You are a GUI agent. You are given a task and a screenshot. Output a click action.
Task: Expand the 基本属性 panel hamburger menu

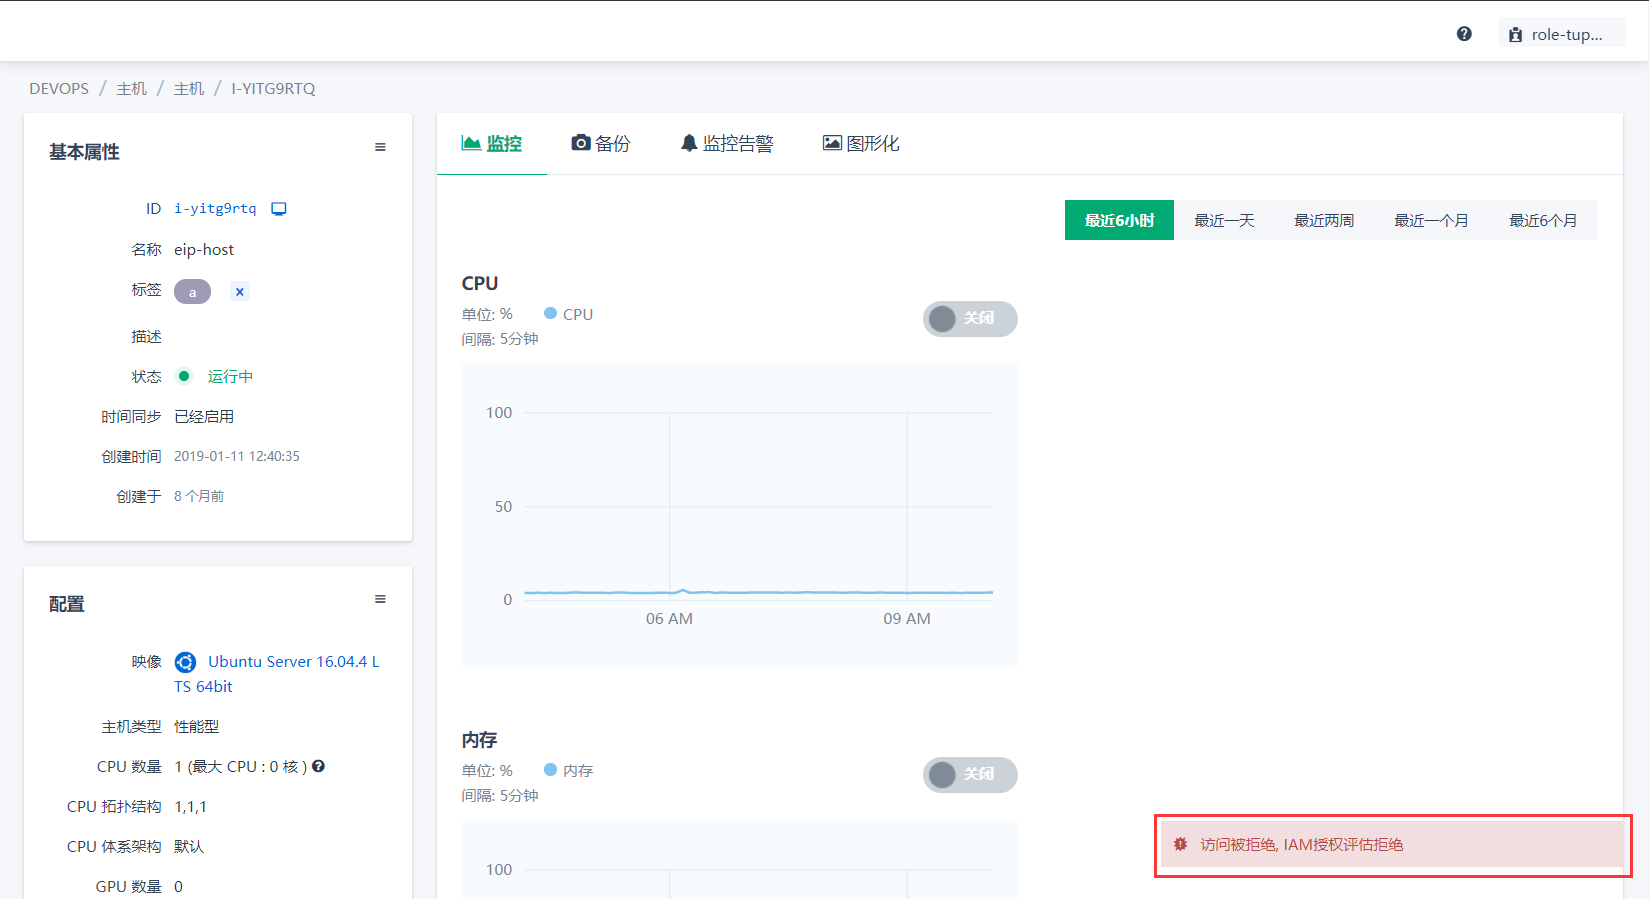(380, 148)
